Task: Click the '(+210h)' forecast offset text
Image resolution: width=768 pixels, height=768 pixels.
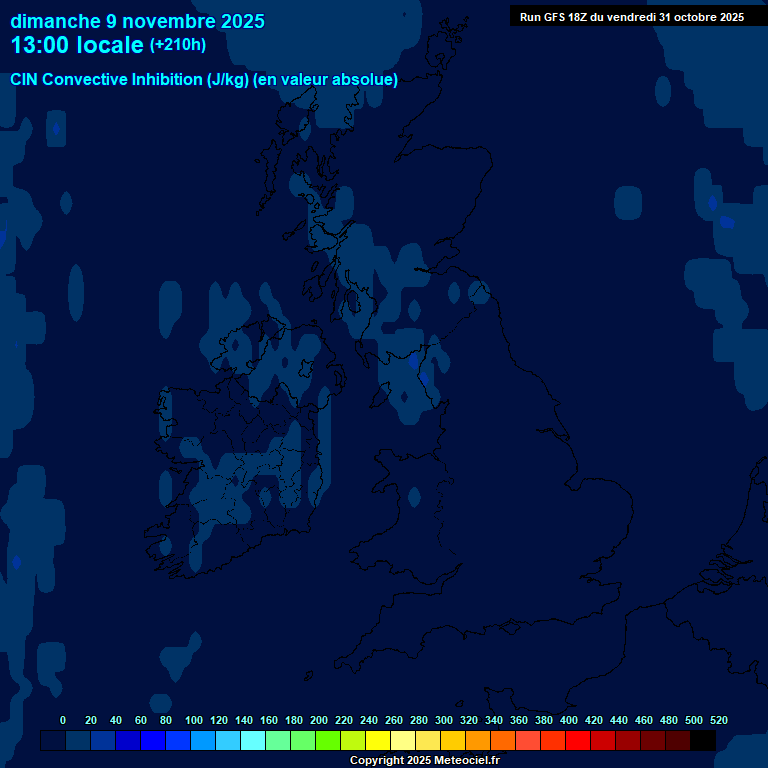Action: point(178,45)
